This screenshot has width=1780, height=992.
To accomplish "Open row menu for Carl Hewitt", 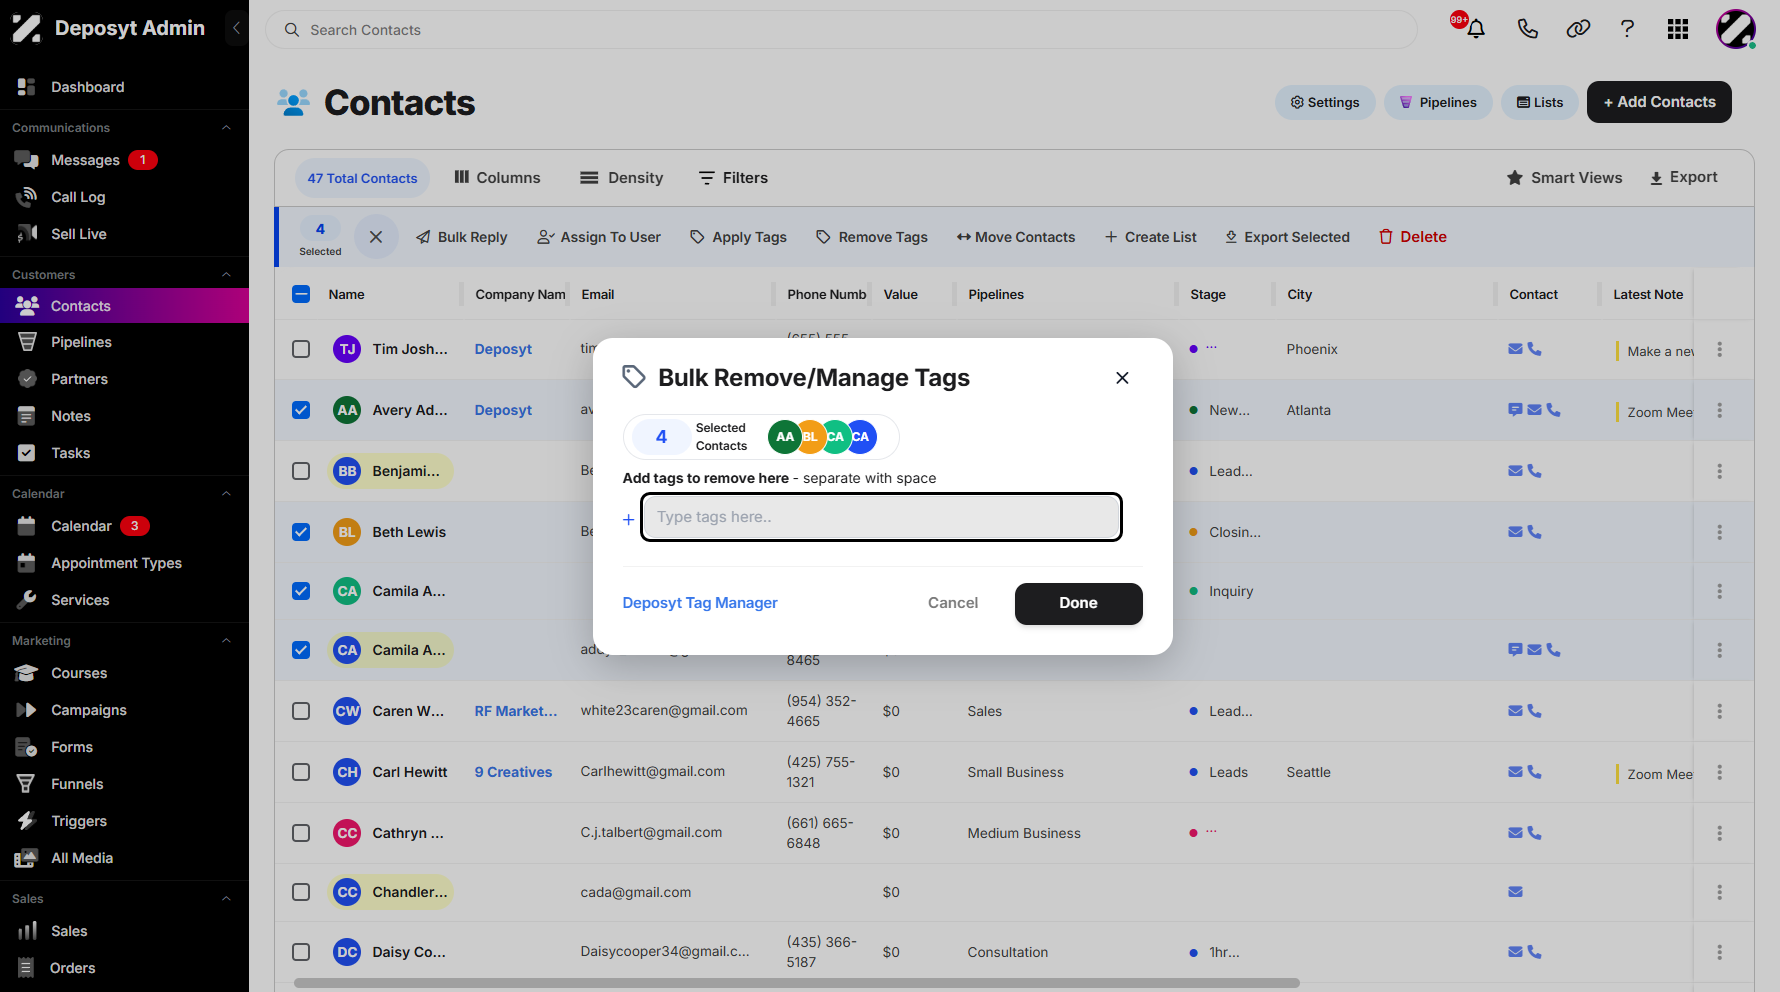I will pos(1719,772).
